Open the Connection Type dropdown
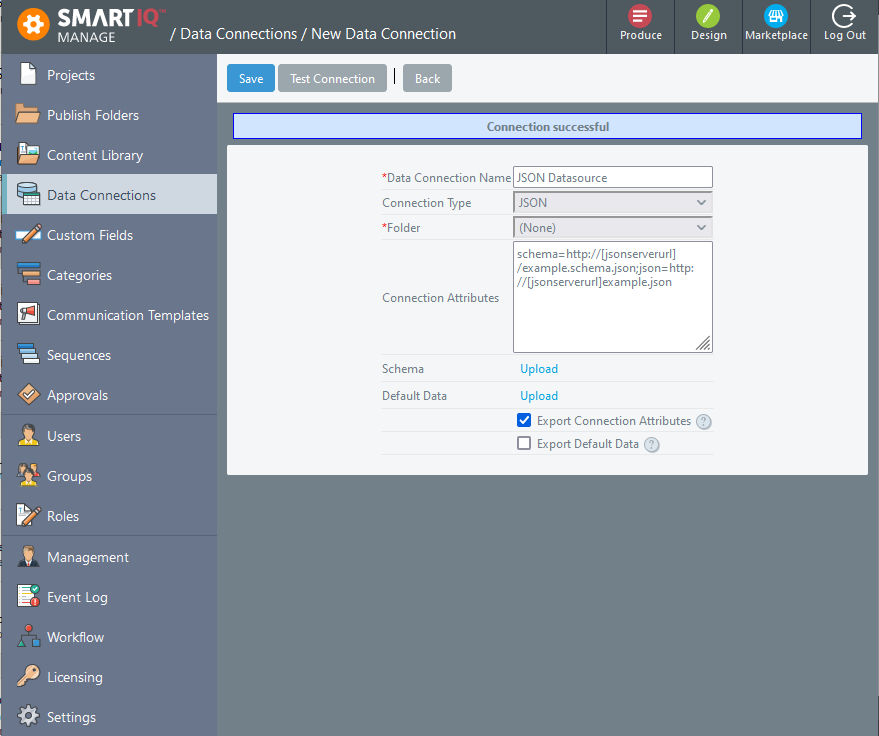Screen dimensions: 879x736 pyautogui.click(x=613, y=202)
